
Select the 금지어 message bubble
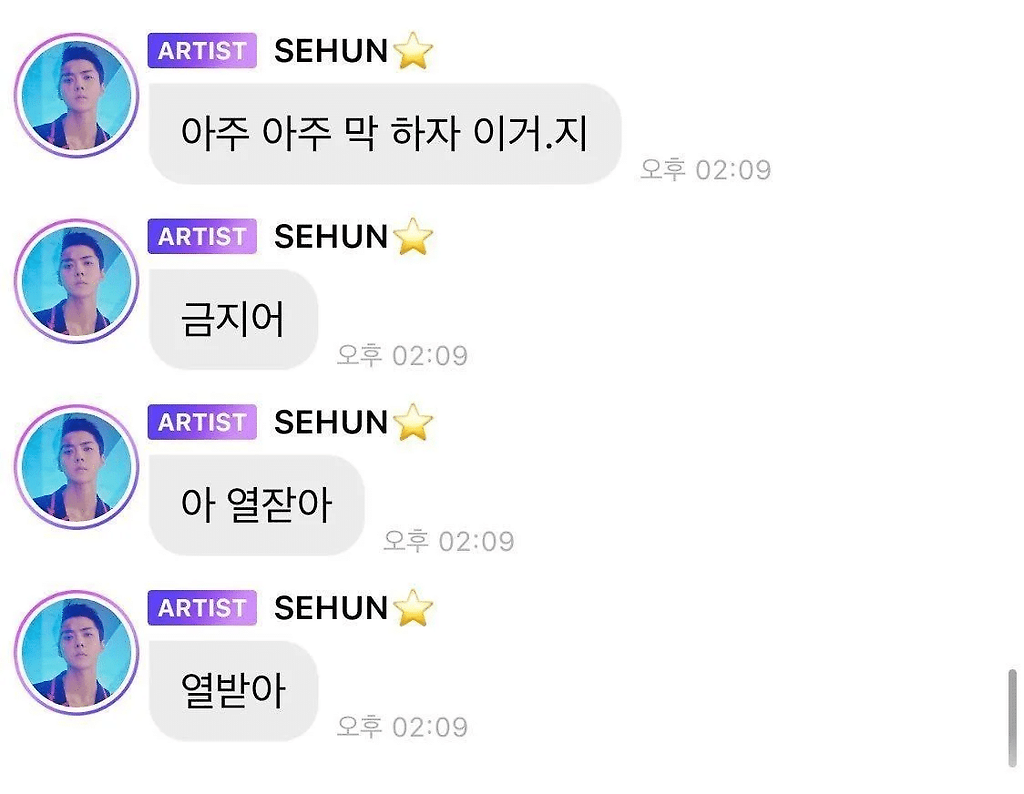pos(233,319)
